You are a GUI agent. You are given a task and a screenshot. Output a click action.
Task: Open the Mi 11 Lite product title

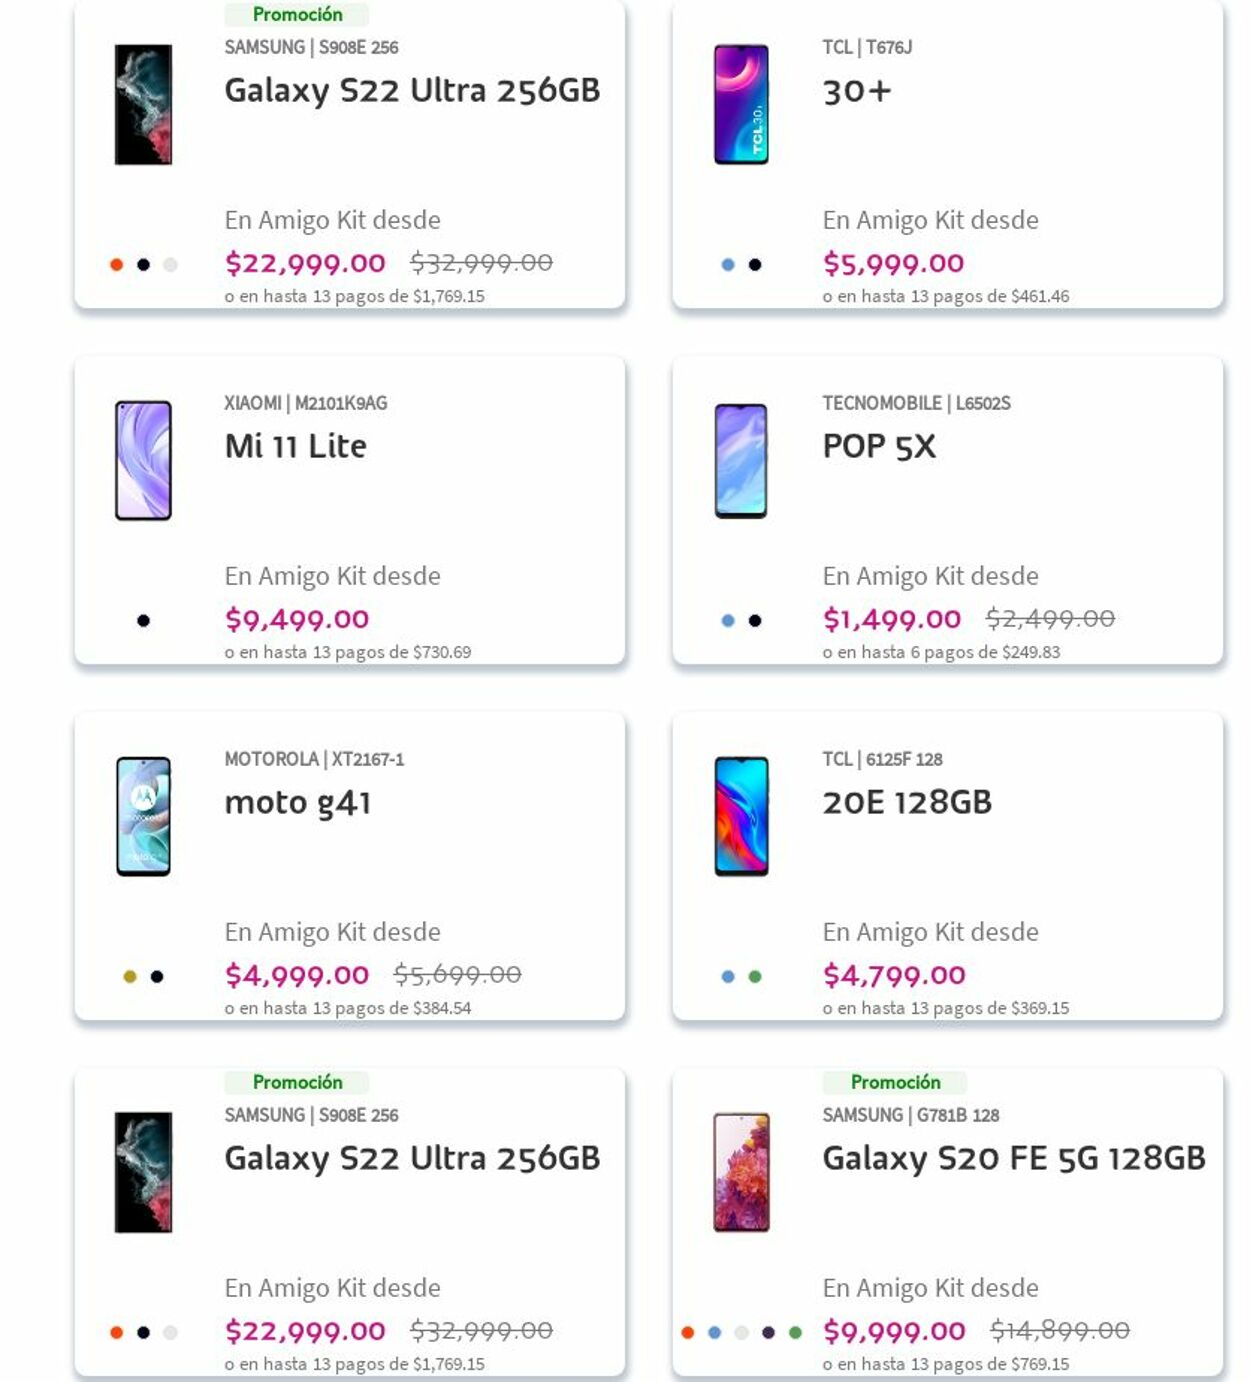pyautogui.click(x=296, y=446)
